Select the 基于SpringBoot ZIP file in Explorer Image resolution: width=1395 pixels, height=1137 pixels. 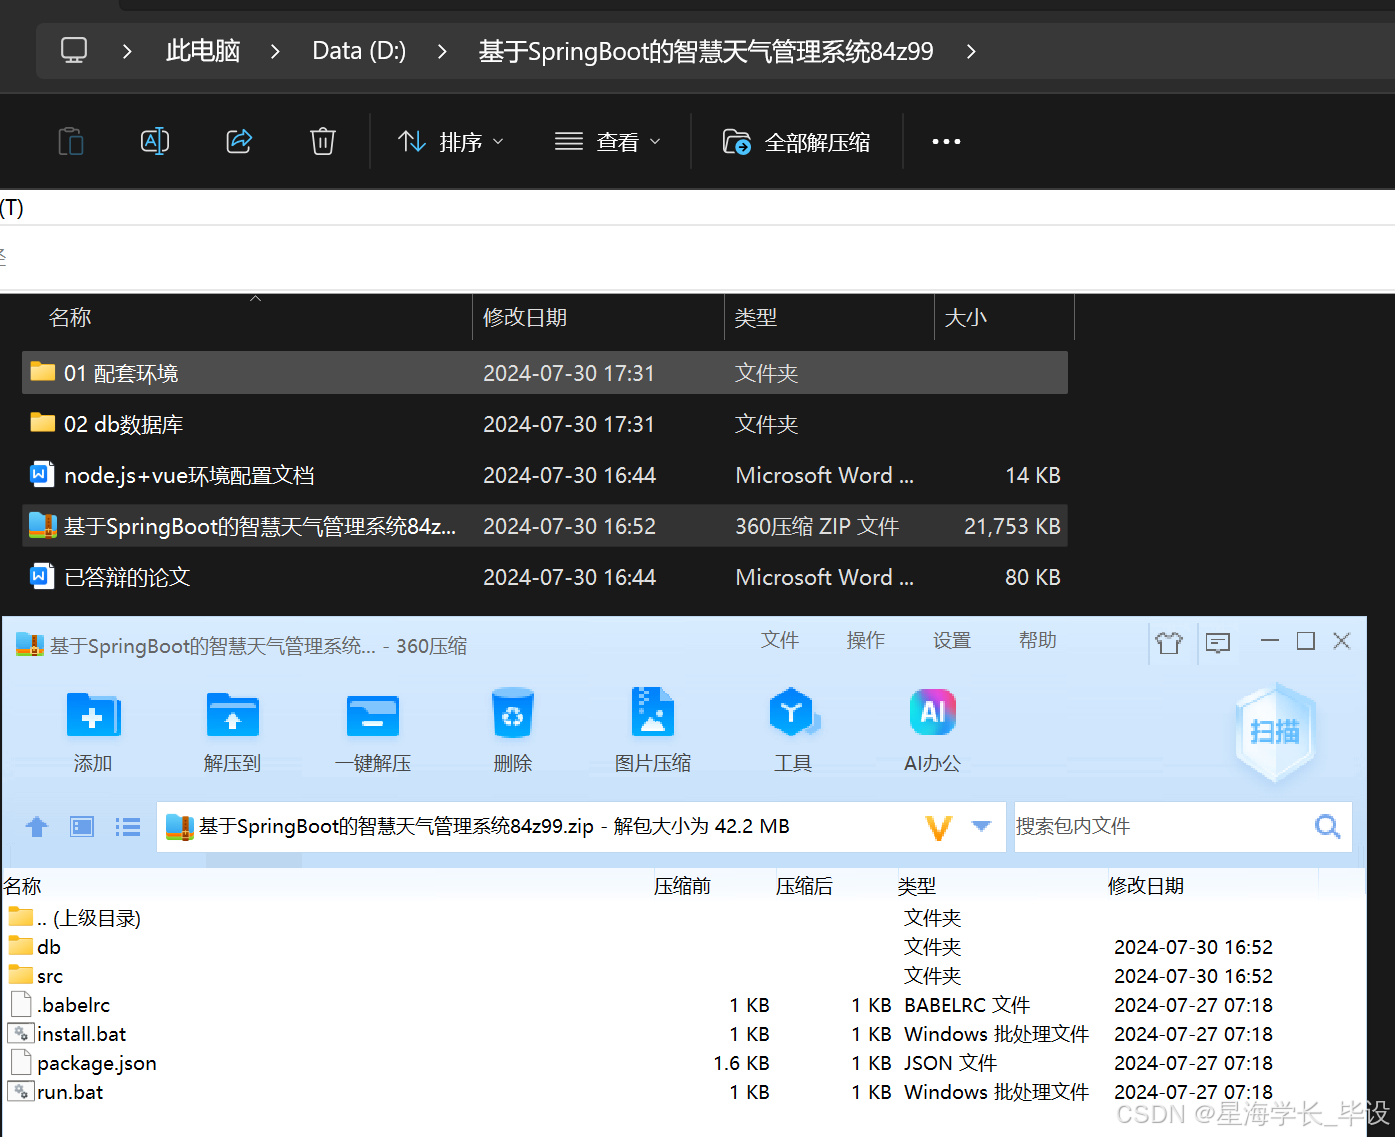point(545,526)
